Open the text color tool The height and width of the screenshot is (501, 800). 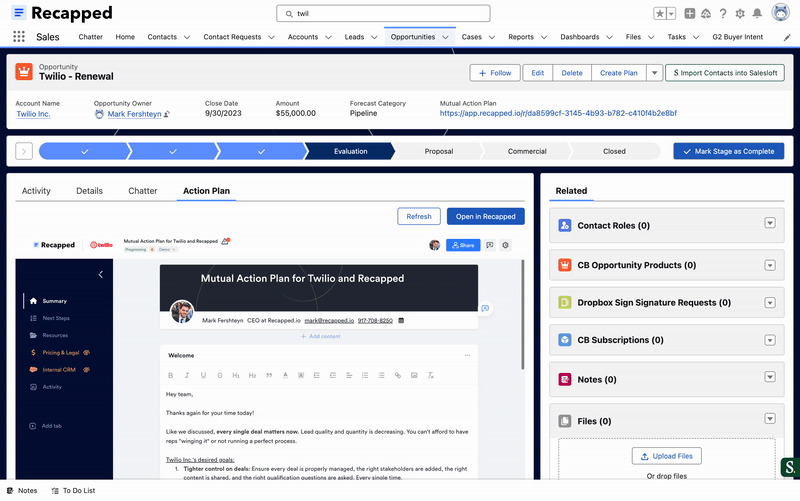[285, 375]
